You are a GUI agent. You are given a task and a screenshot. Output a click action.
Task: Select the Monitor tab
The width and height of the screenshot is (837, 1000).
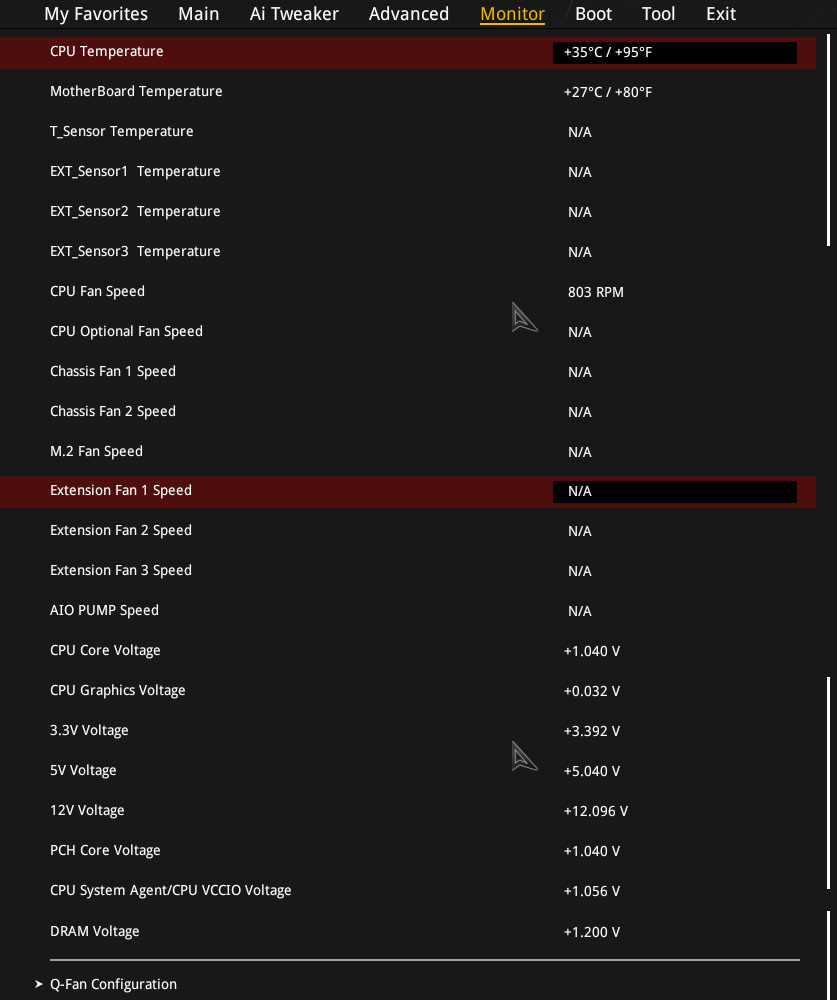pyautogui.click(x=512, y=14)
